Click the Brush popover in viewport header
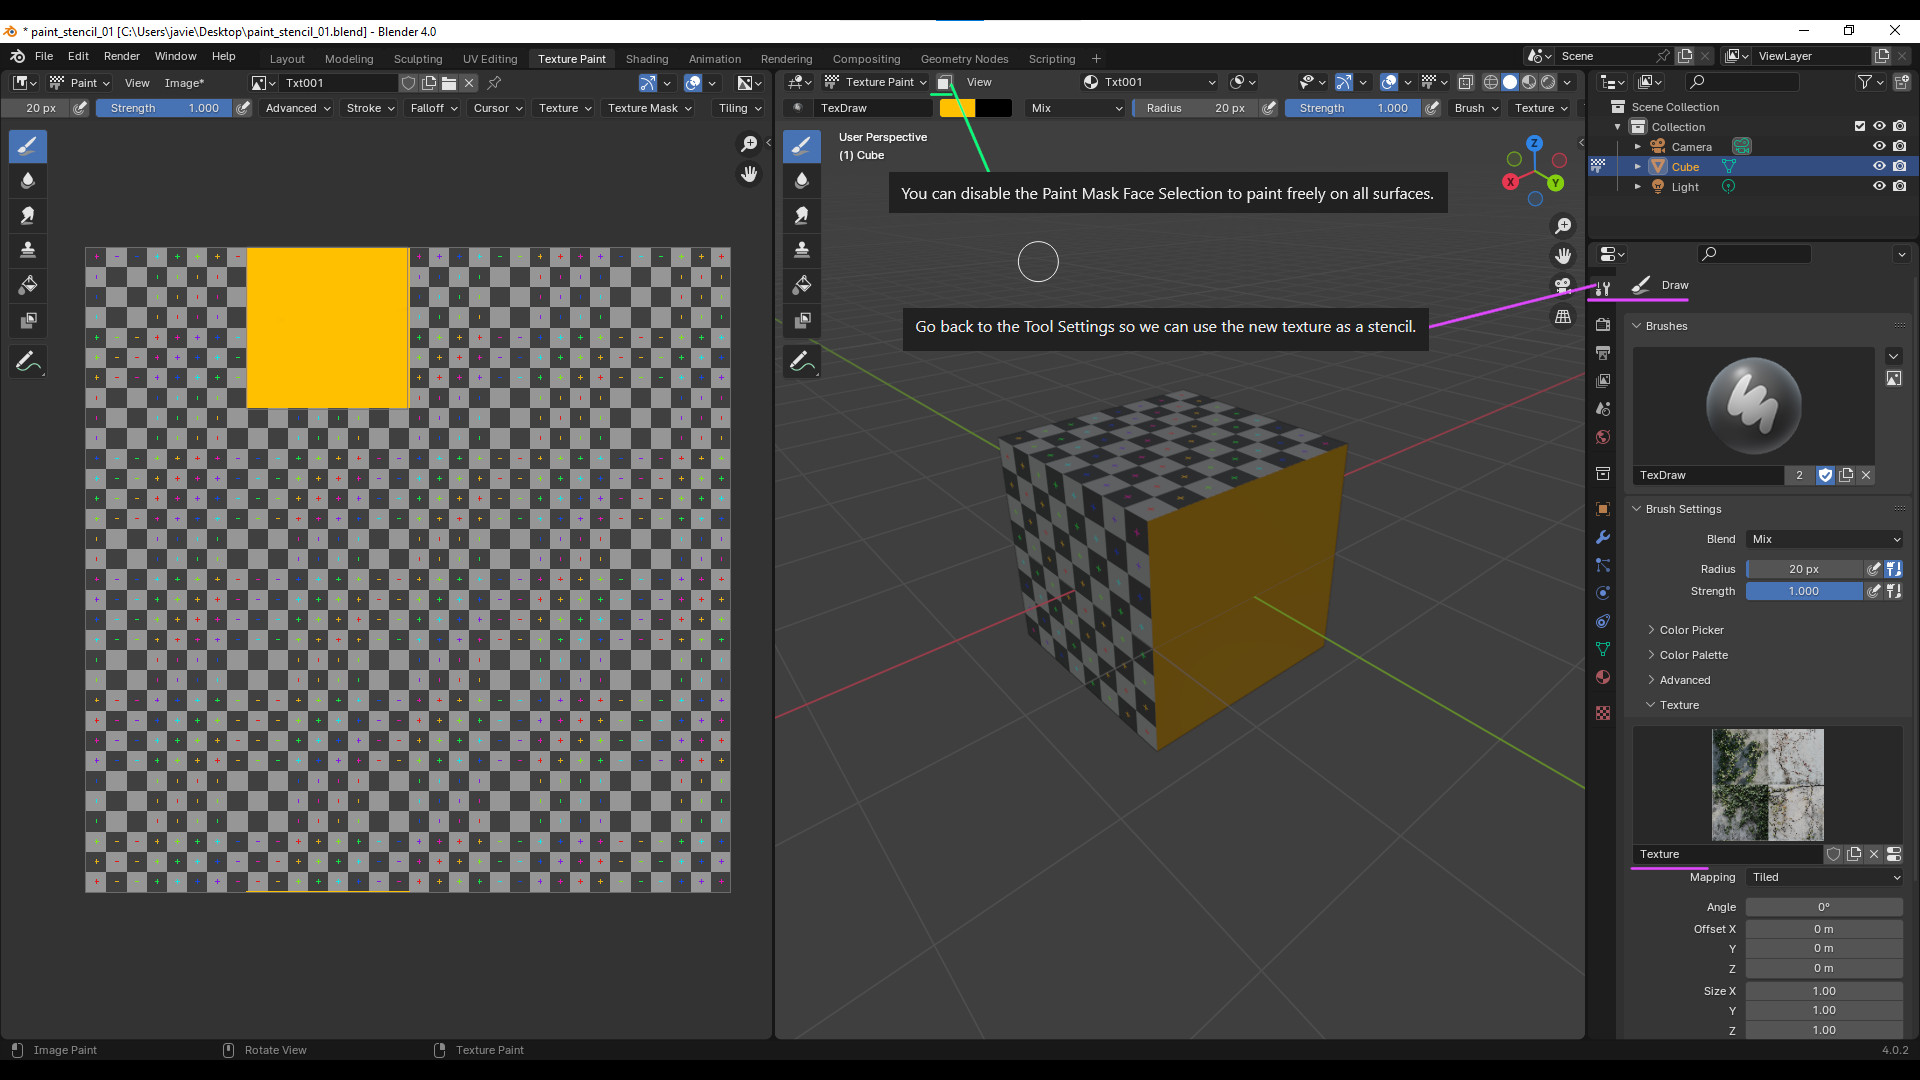This screenshot has height=1080, width=1920. coord(1476,108)
